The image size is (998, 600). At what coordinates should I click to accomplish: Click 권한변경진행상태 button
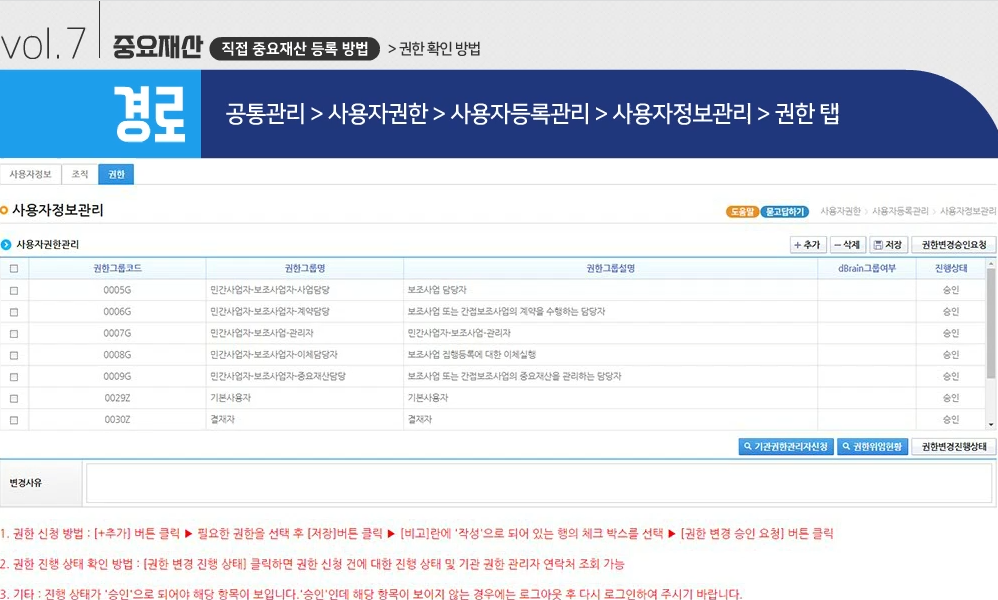(x=953, y=447)
